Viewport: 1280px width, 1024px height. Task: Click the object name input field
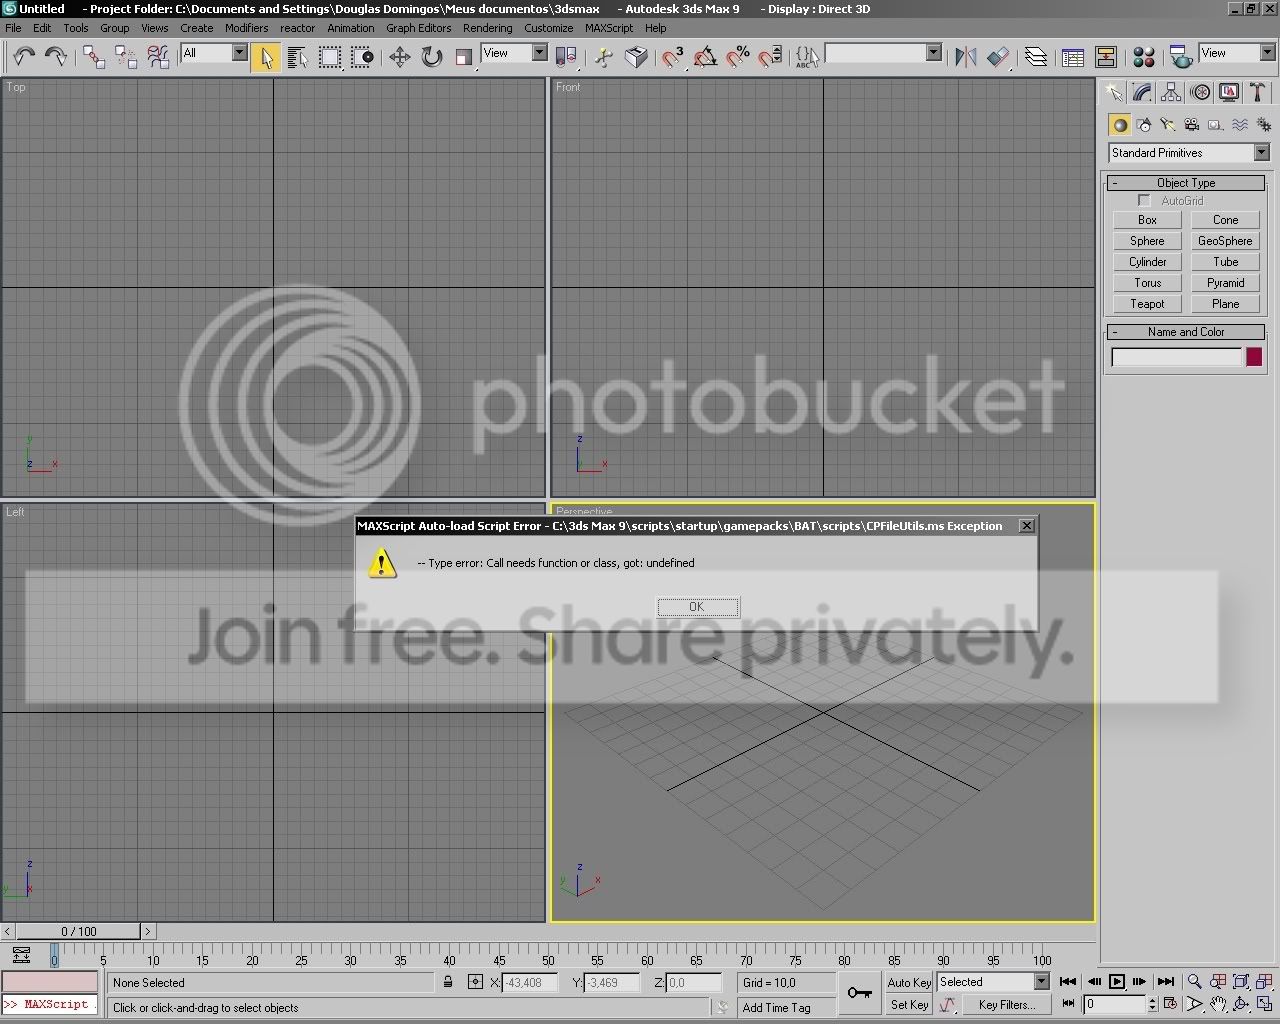(x=1176, y=357)
